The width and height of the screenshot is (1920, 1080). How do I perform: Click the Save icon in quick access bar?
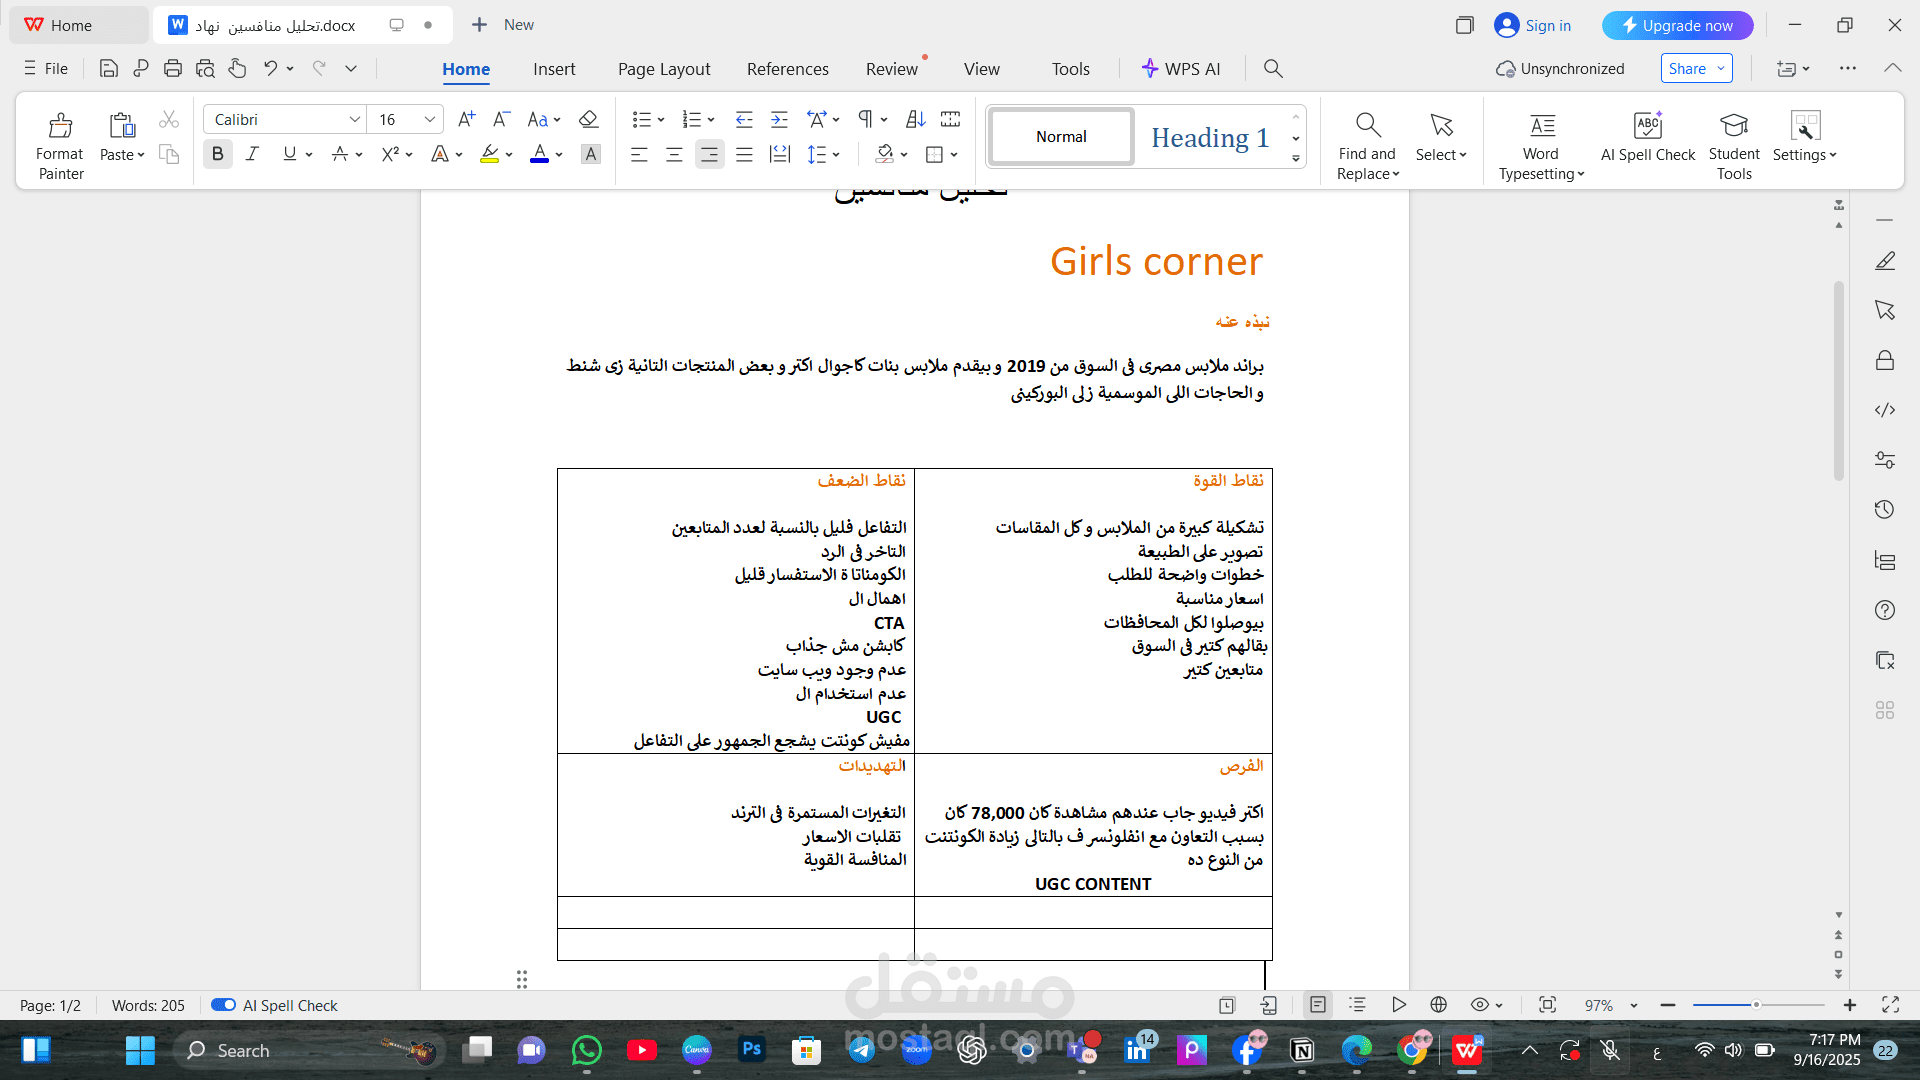pyautogui.click(x=109, y=68)
